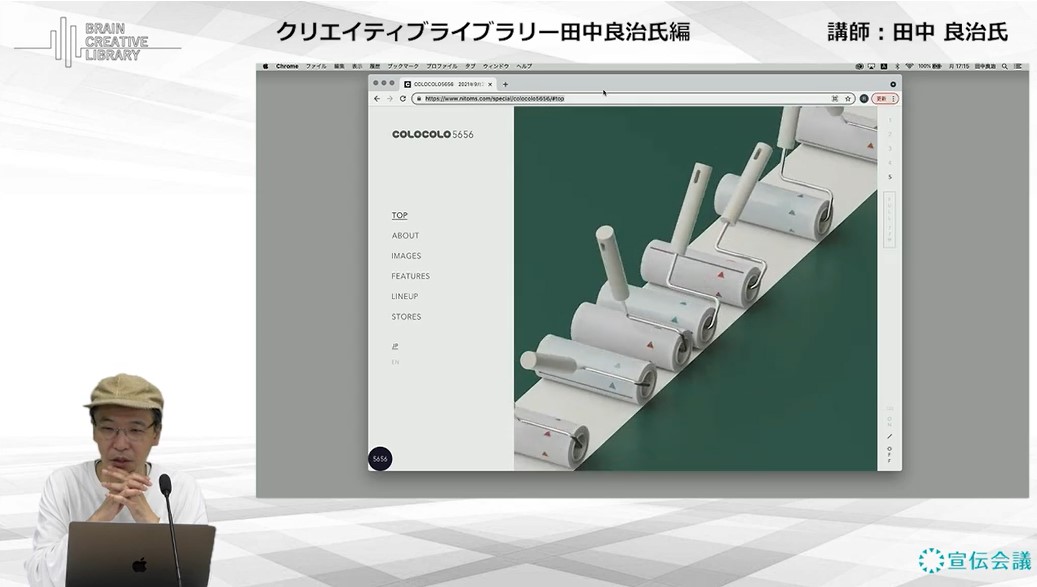Open the STORES navigation link
1037x587 pixels.
click(x=406, y=317)
